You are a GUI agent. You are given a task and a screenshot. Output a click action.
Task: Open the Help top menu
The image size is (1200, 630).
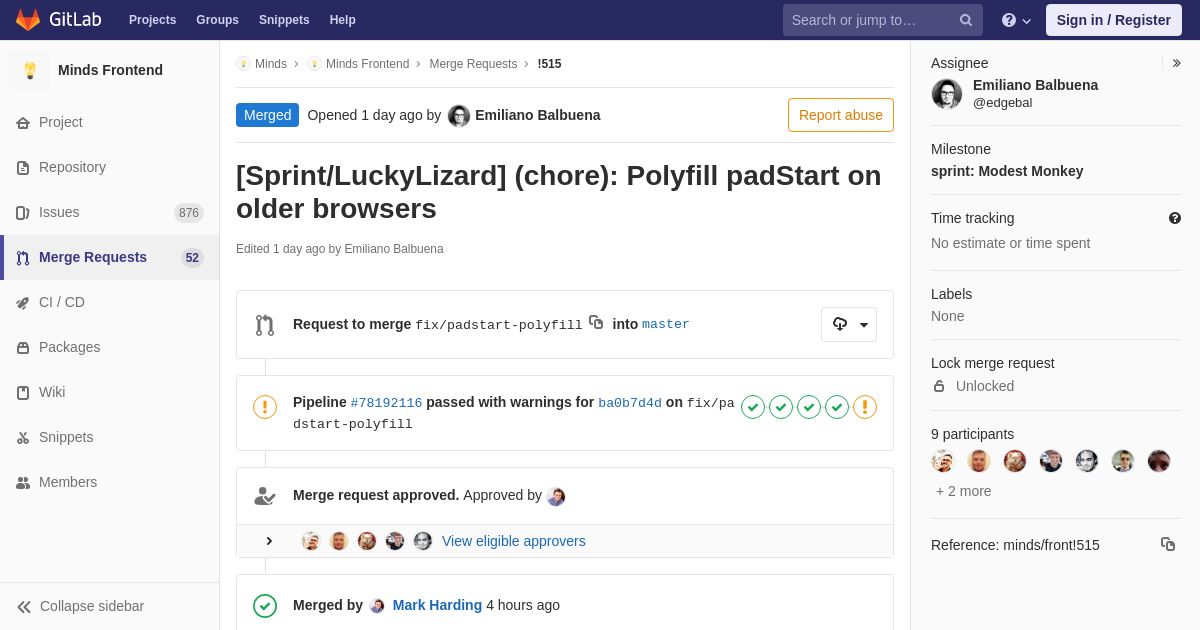pyautogui.click(x=343, y=20)
